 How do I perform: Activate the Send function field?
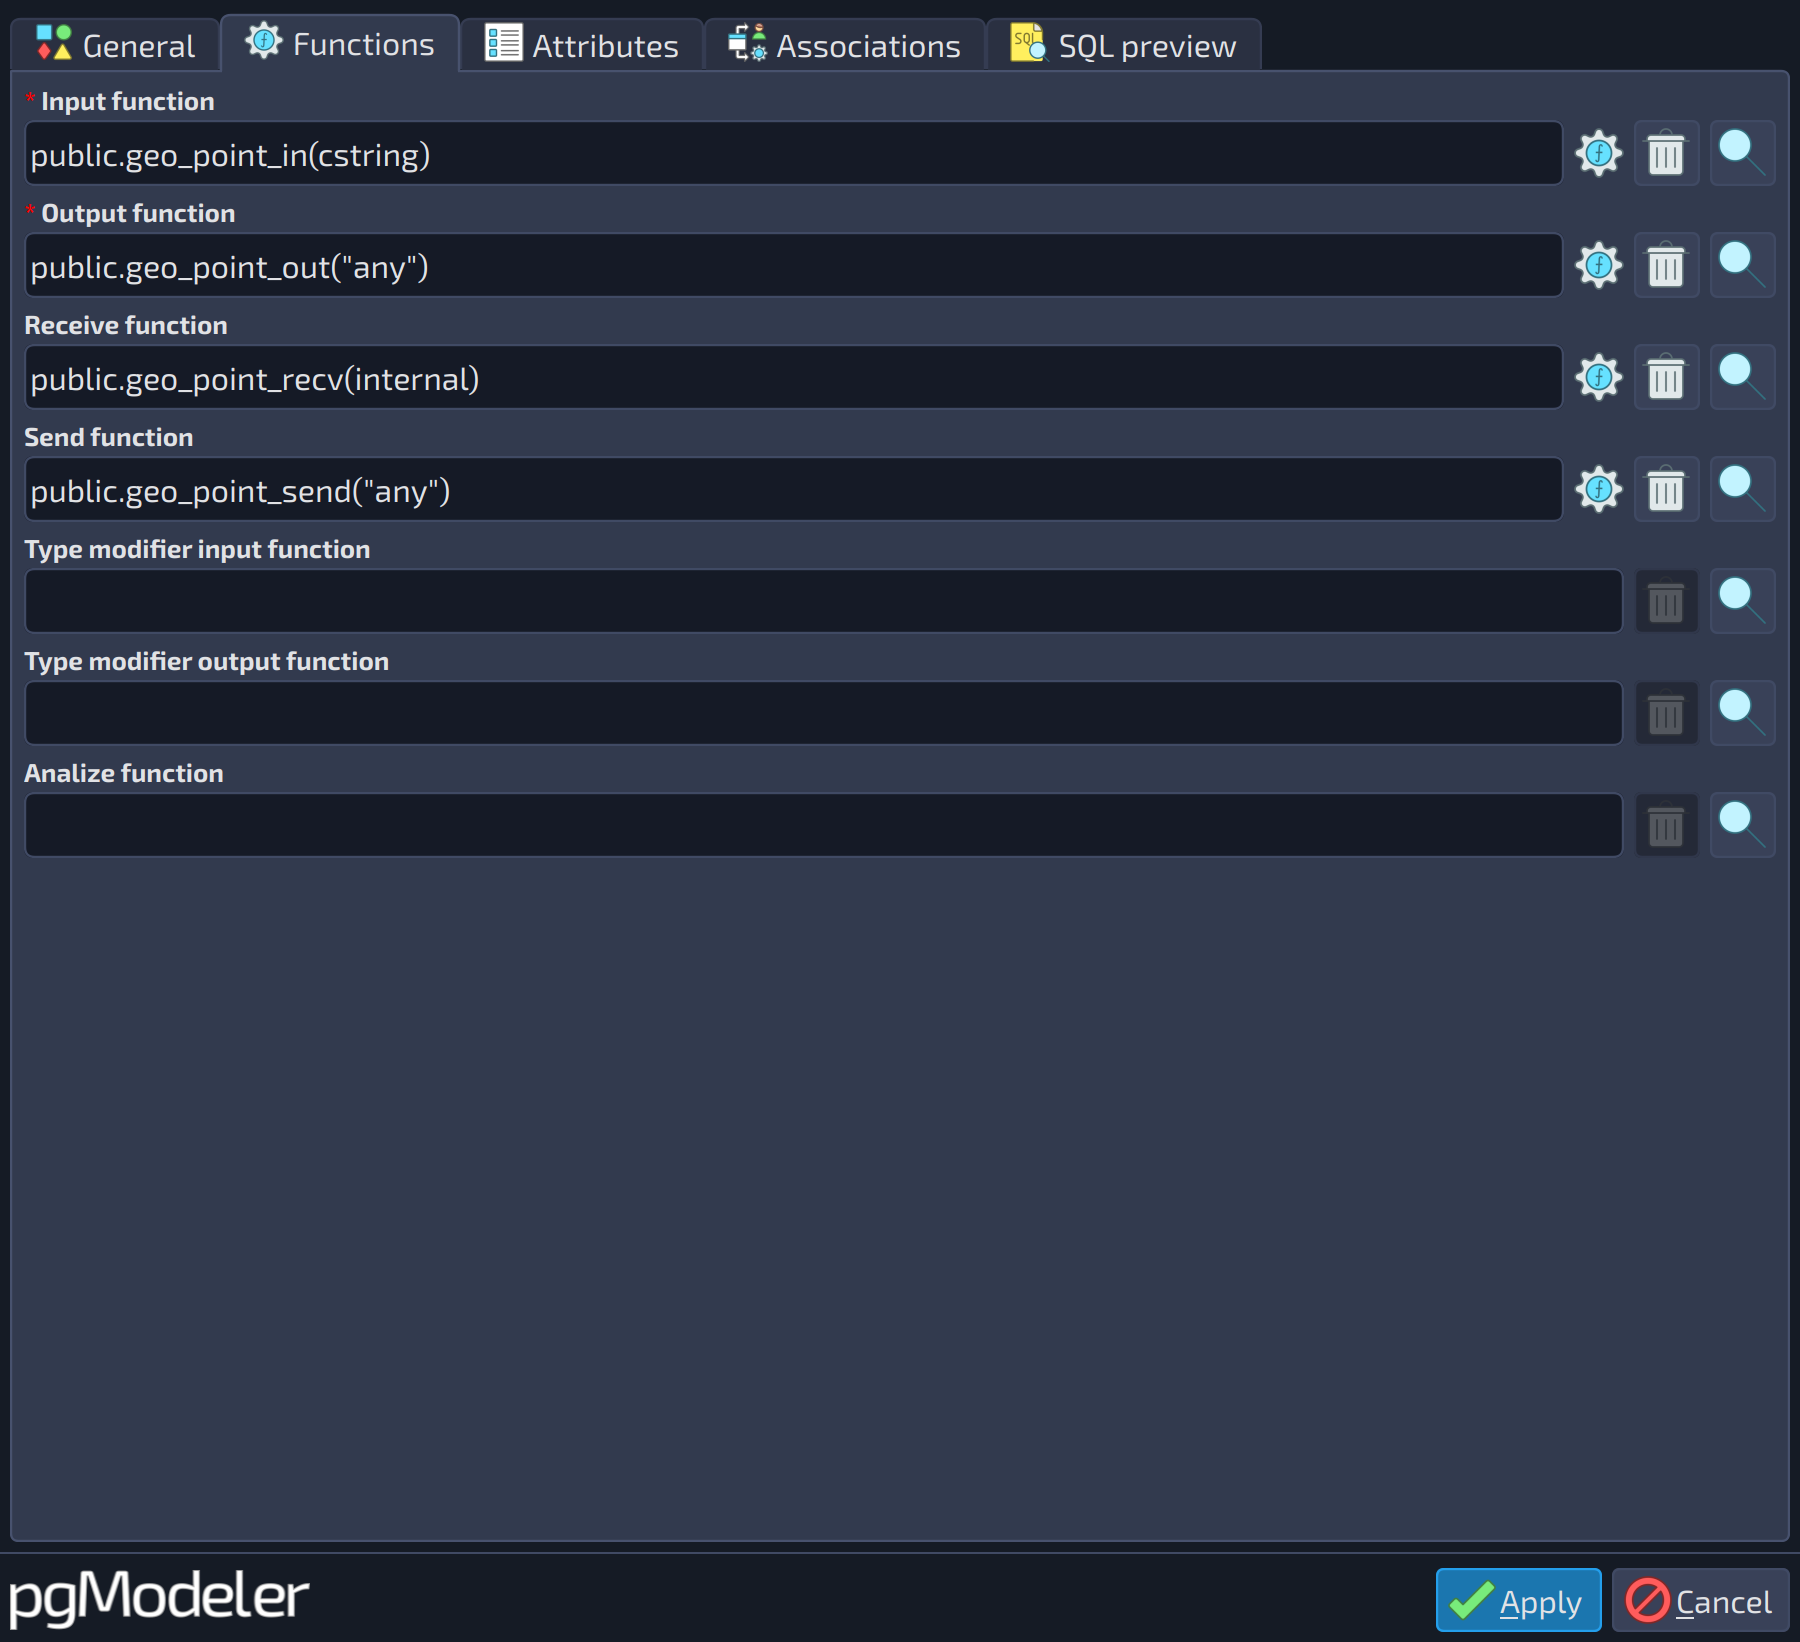pyautogui.click(x=793, y=490)
